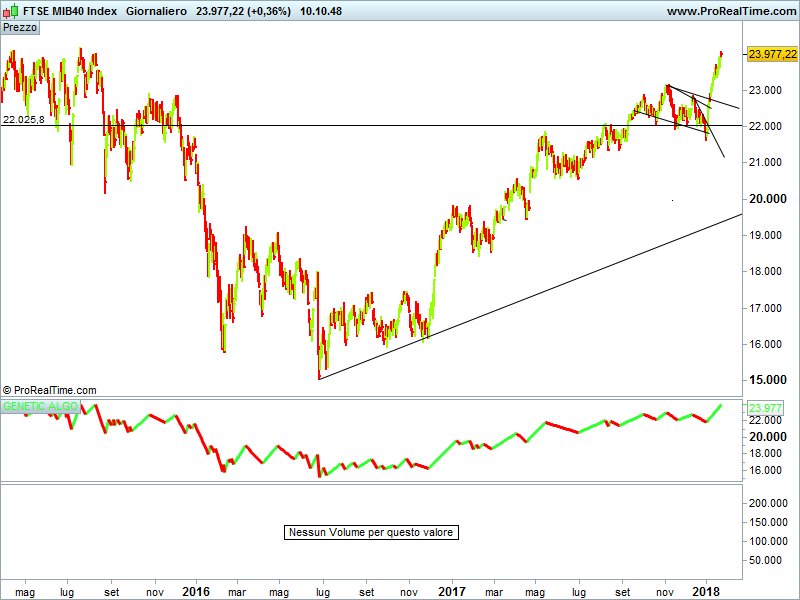Click the 2018 year marker on time axis
The image size is (800, 600).
click(707, 591)
